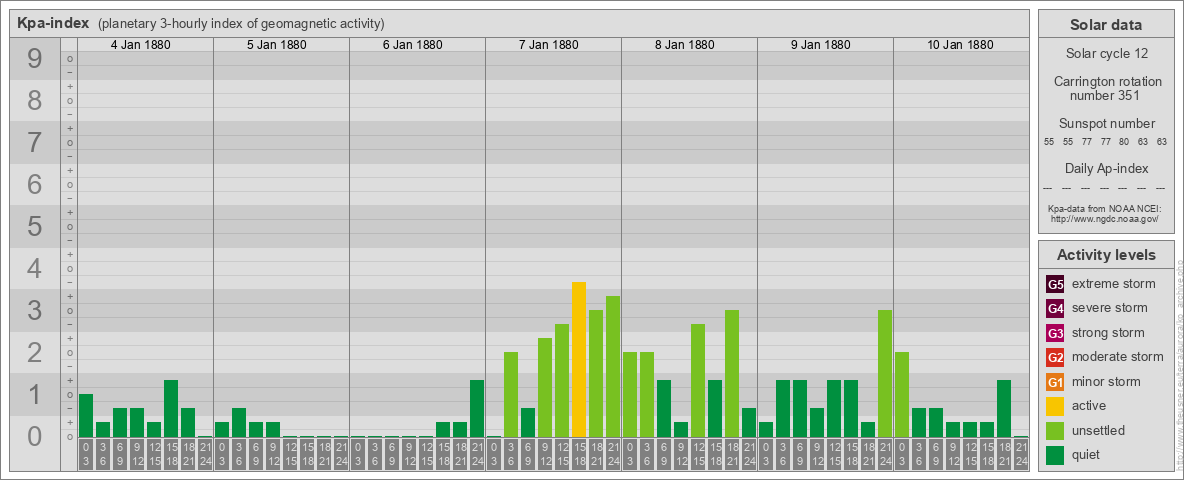
Task: Select the light green unsettled legend swatch
Action: tap(1055, 430)
